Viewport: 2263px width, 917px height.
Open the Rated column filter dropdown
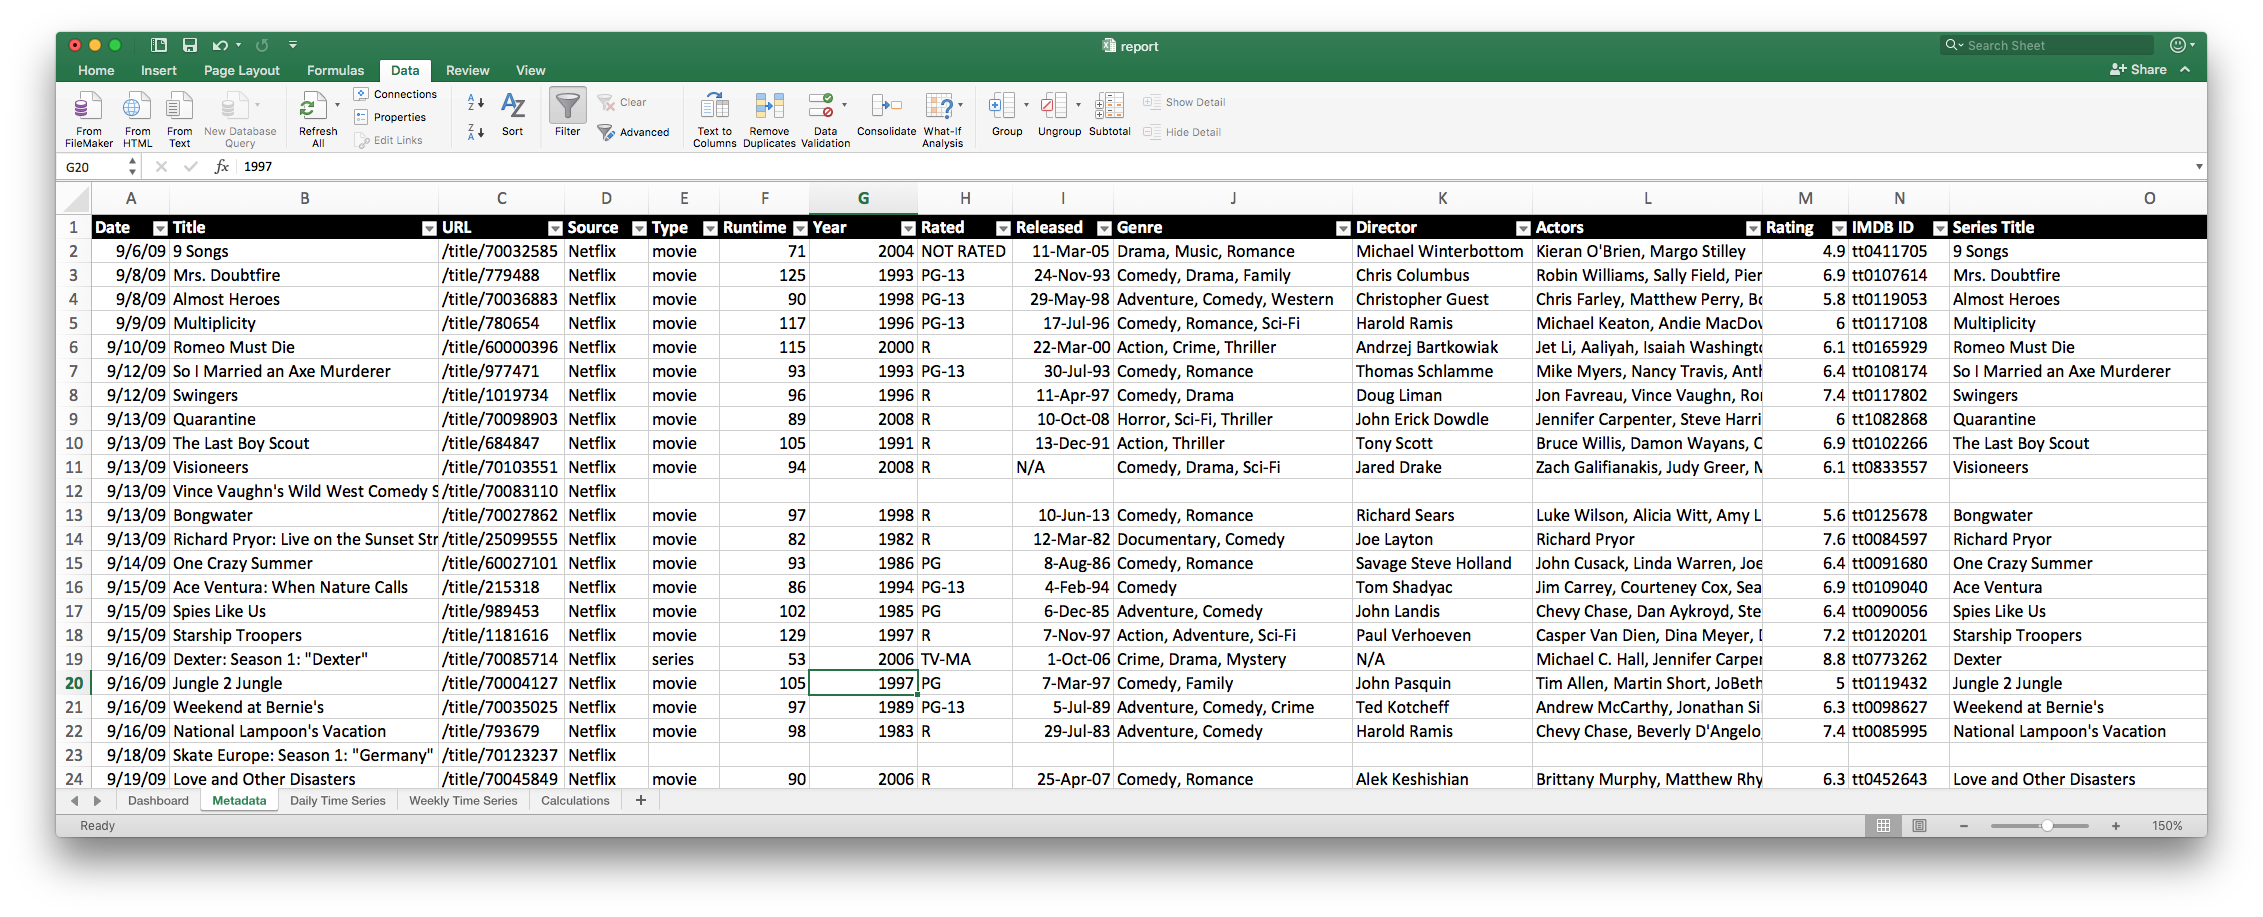click(x=1003, y=228)
